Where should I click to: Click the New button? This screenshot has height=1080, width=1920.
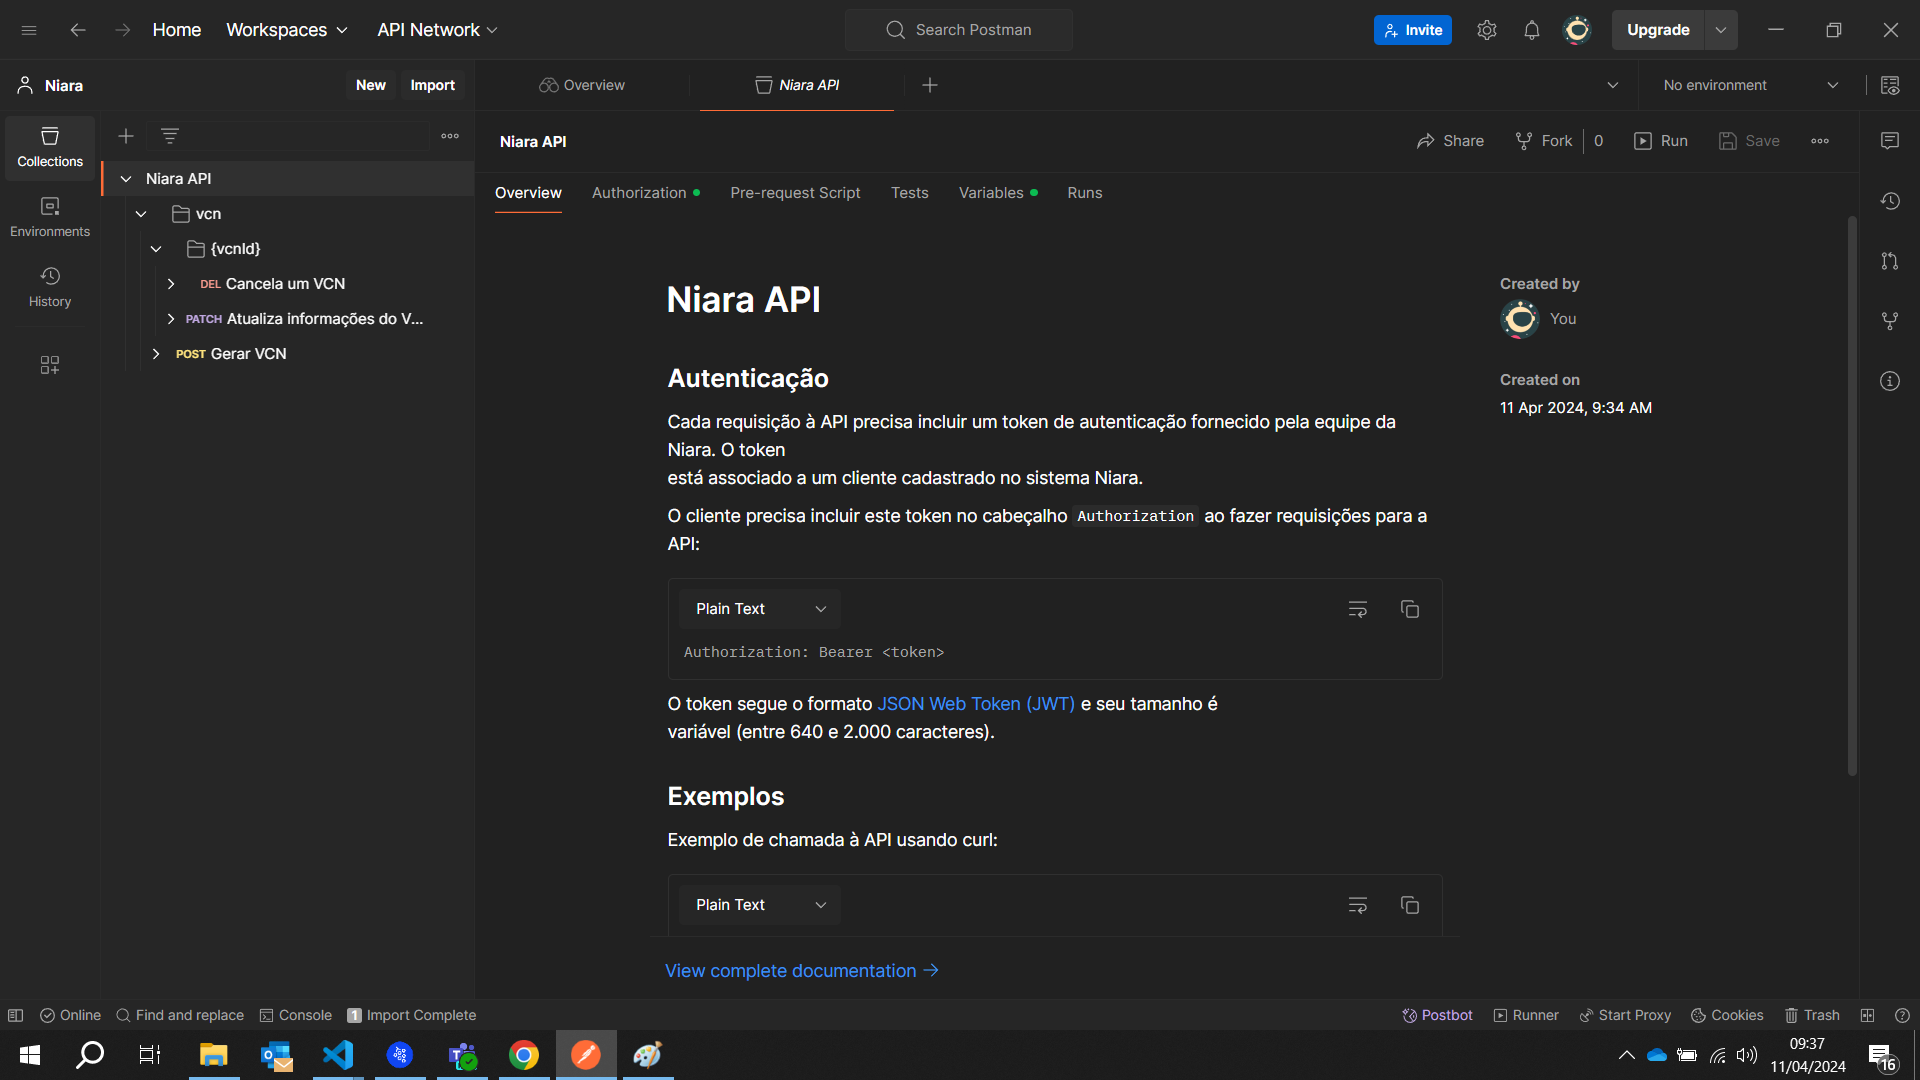click(x=371, y=85)
